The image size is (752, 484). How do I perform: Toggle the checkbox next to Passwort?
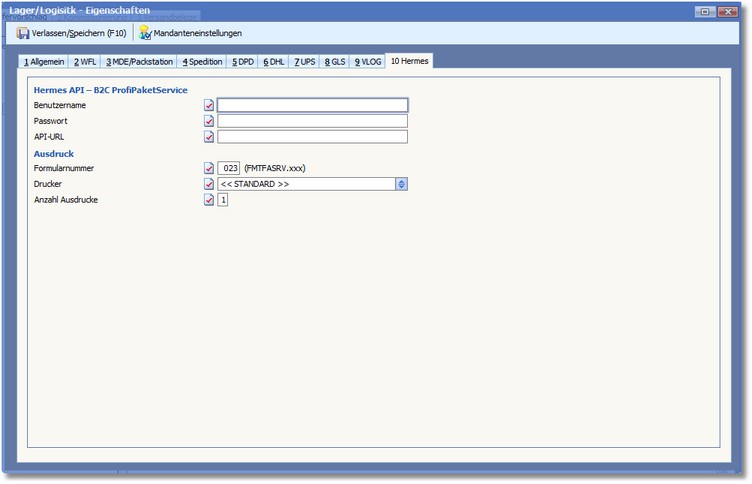point(209,121)
